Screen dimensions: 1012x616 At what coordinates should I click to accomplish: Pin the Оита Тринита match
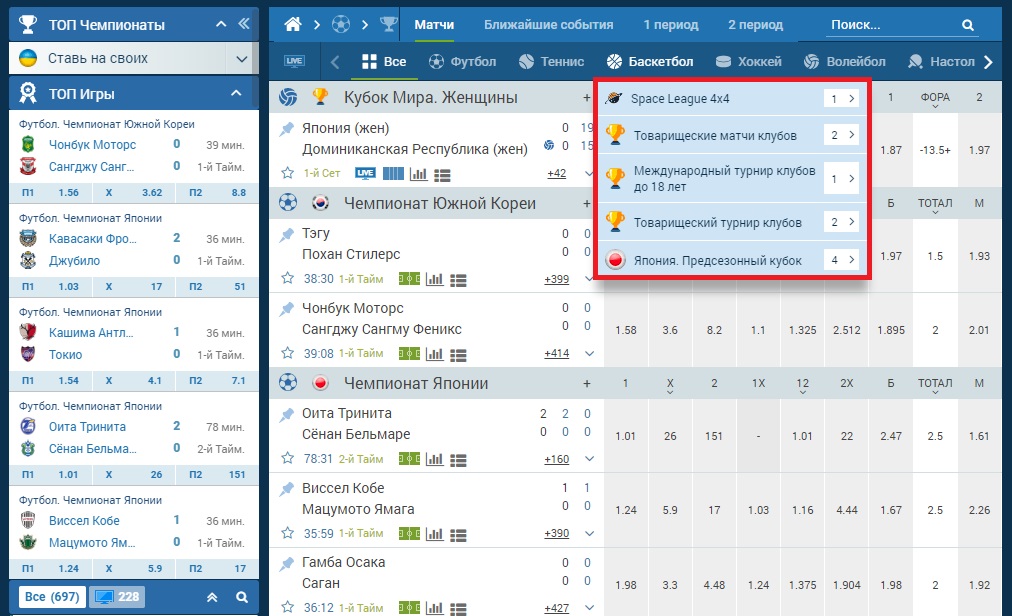[x=287, y=415]
